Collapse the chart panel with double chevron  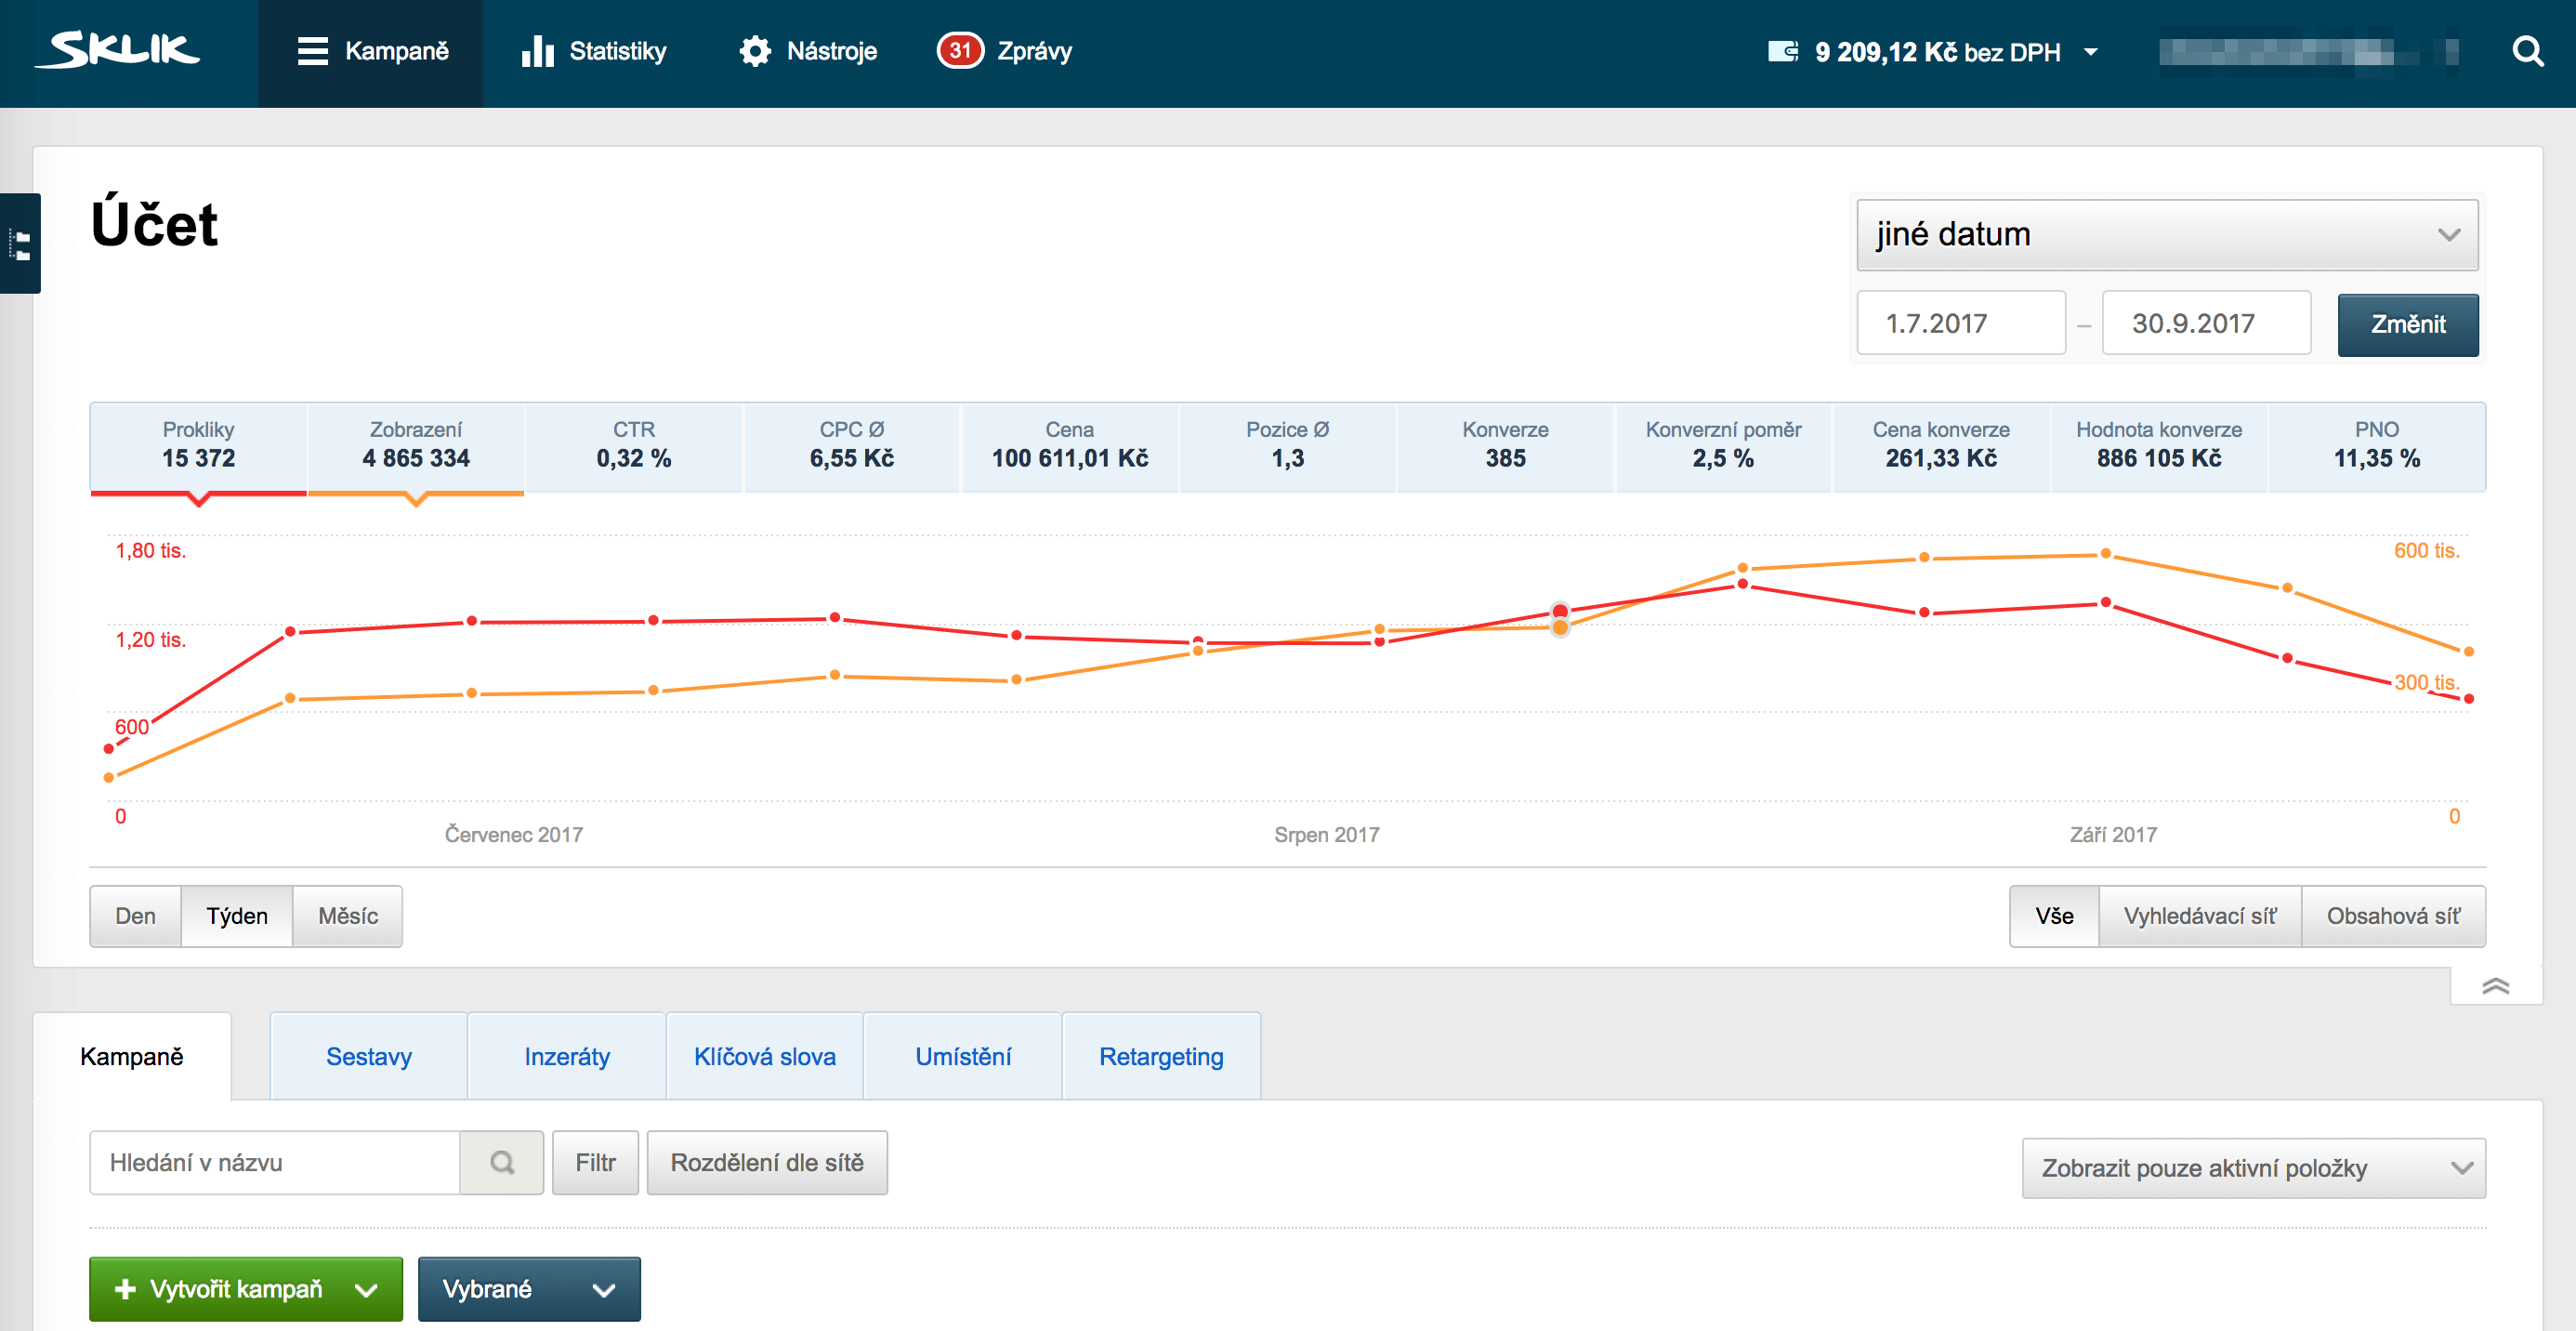2495,986
